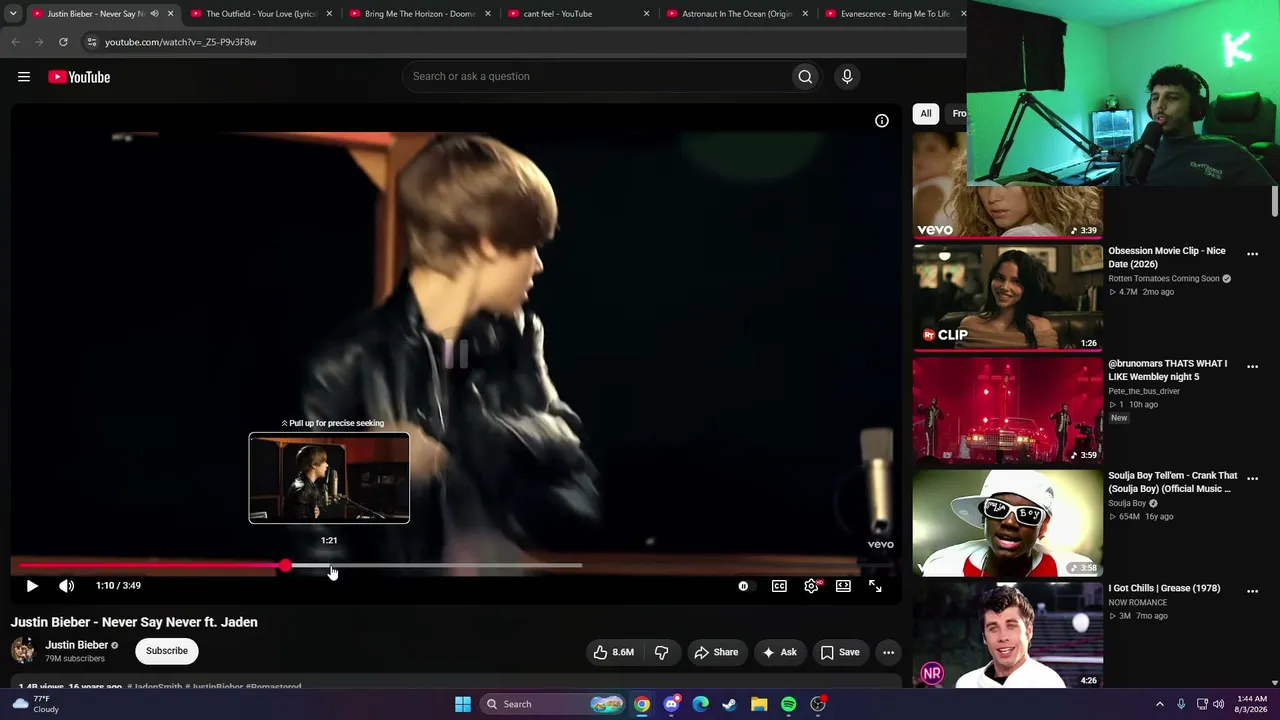
Task: Close The Outfield - Your Love tab
Action: (329, 14)
